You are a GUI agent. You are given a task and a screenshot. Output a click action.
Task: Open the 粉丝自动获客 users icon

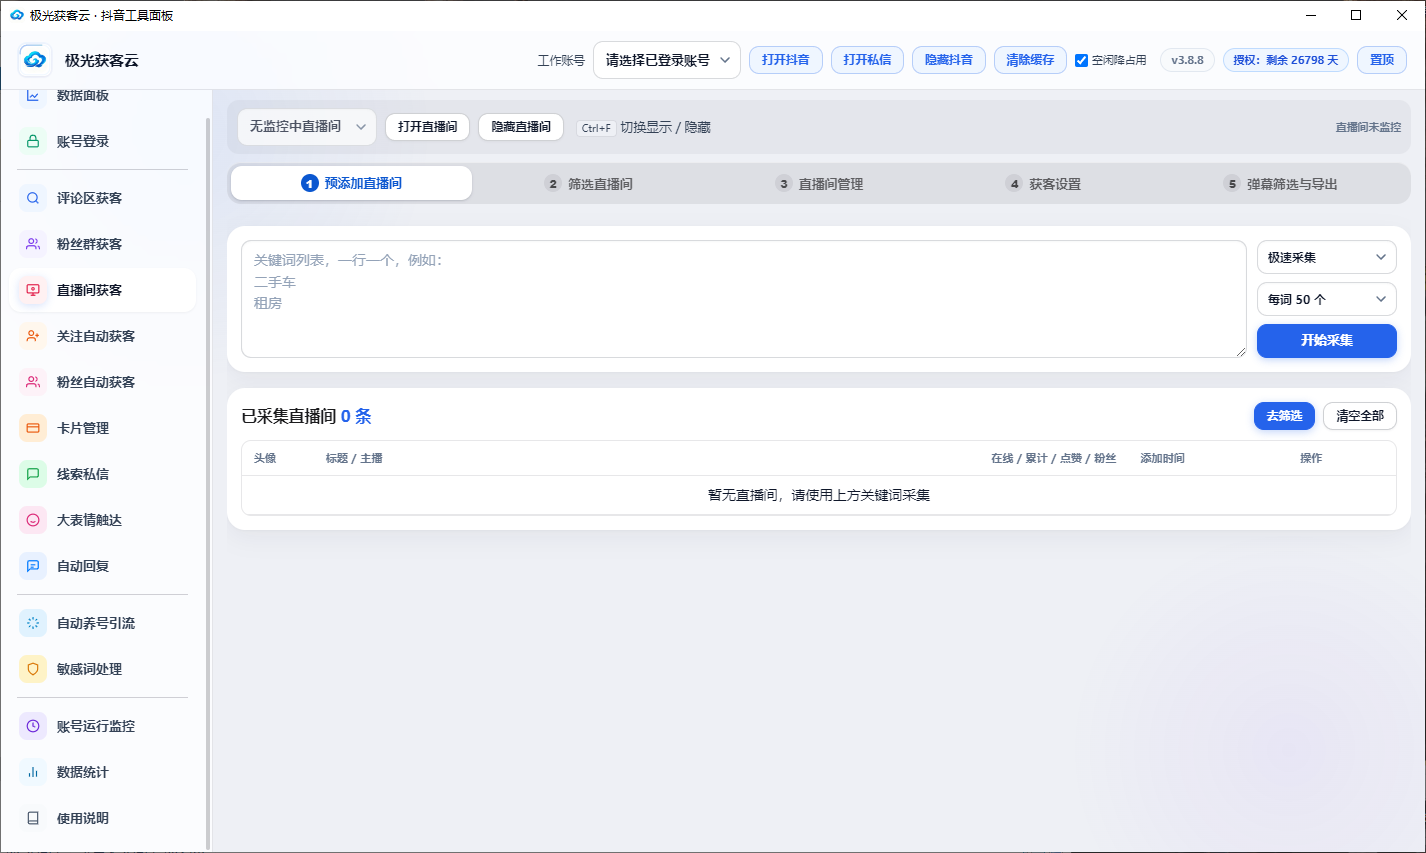[33, 382]
